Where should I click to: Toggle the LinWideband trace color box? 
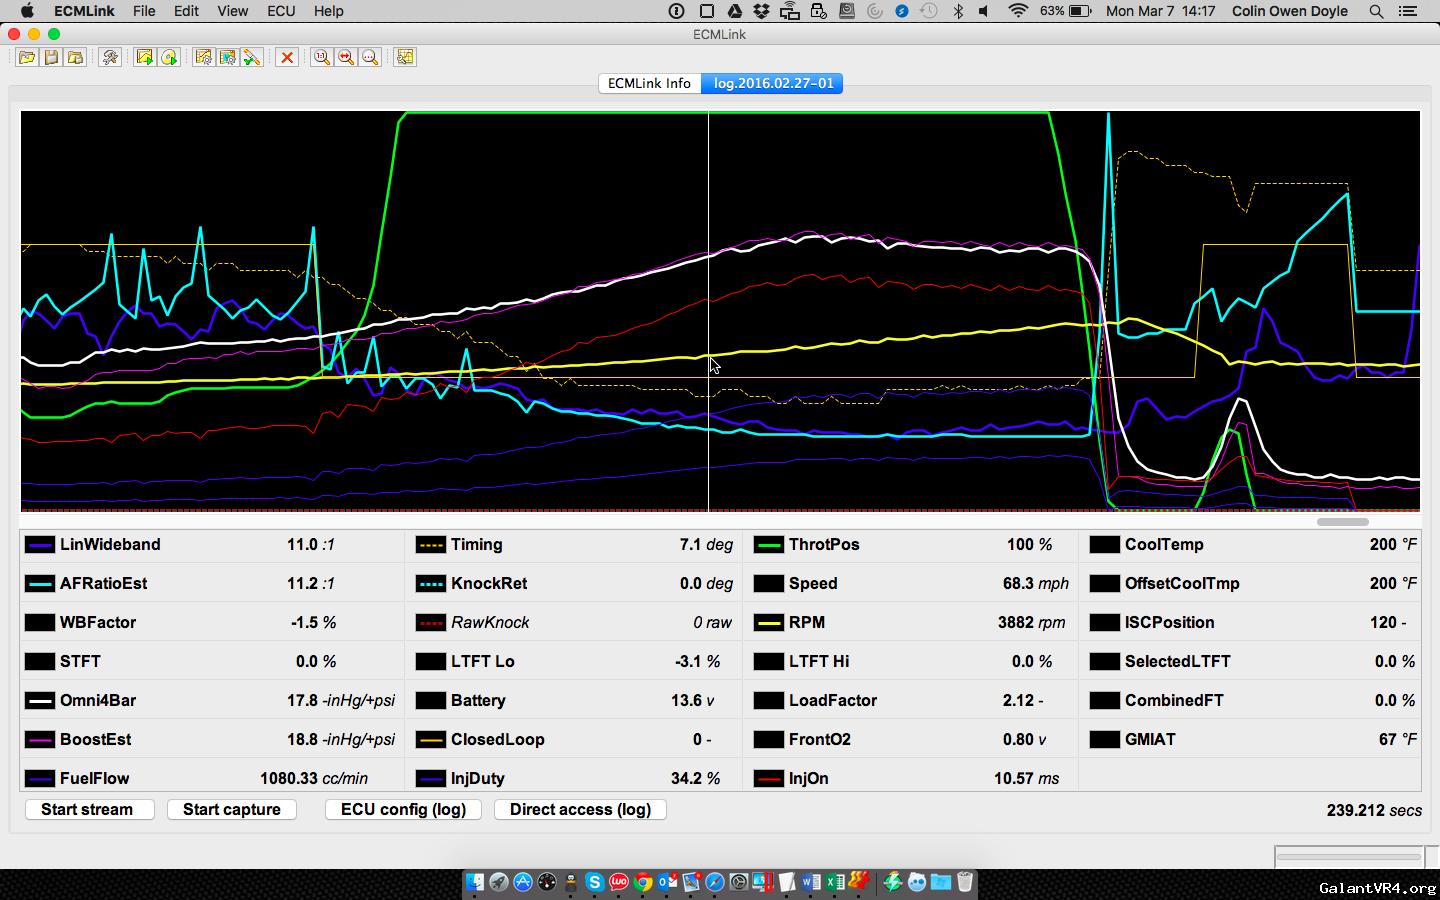(x=40, y=545)
